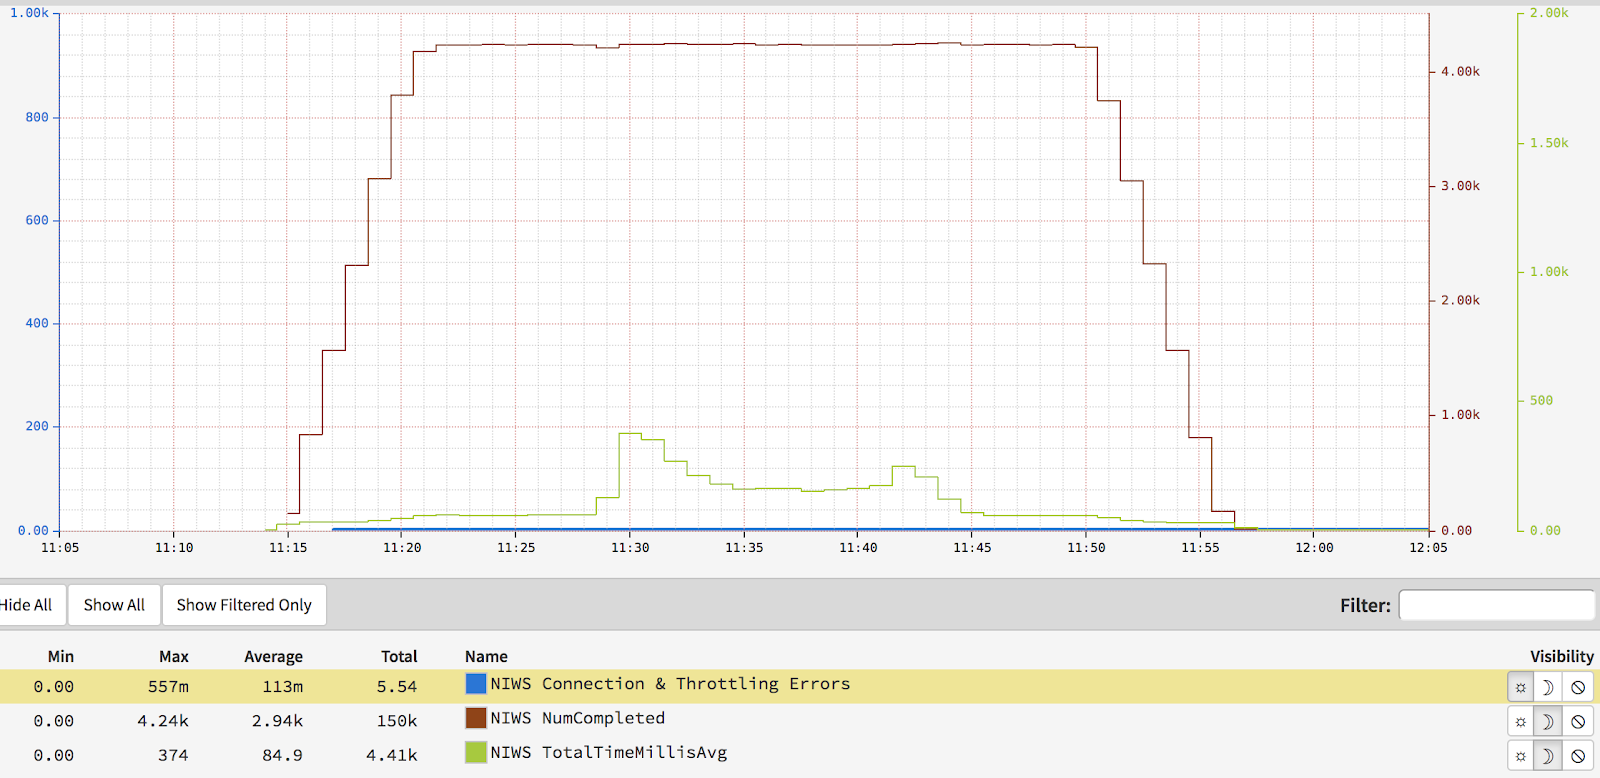Click Show Filtered Only button
This screenshot has width=1600, height=778.
244,605
